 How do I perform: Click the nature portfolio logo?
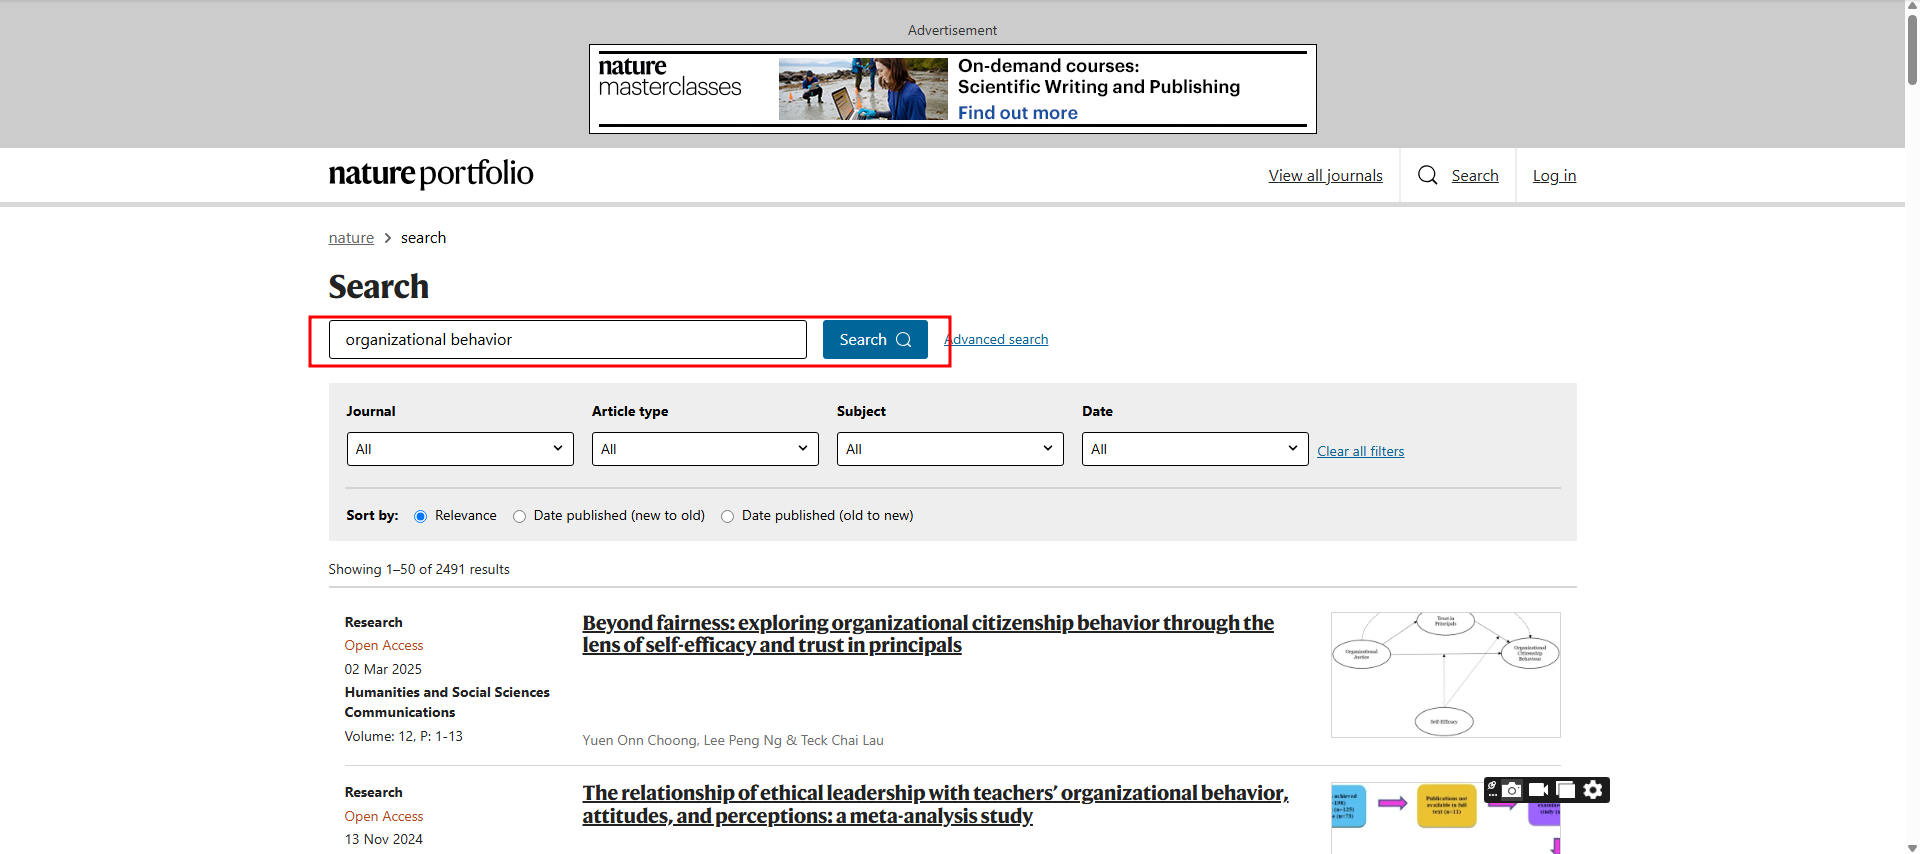pyautogui.click(x=431, y=174)
